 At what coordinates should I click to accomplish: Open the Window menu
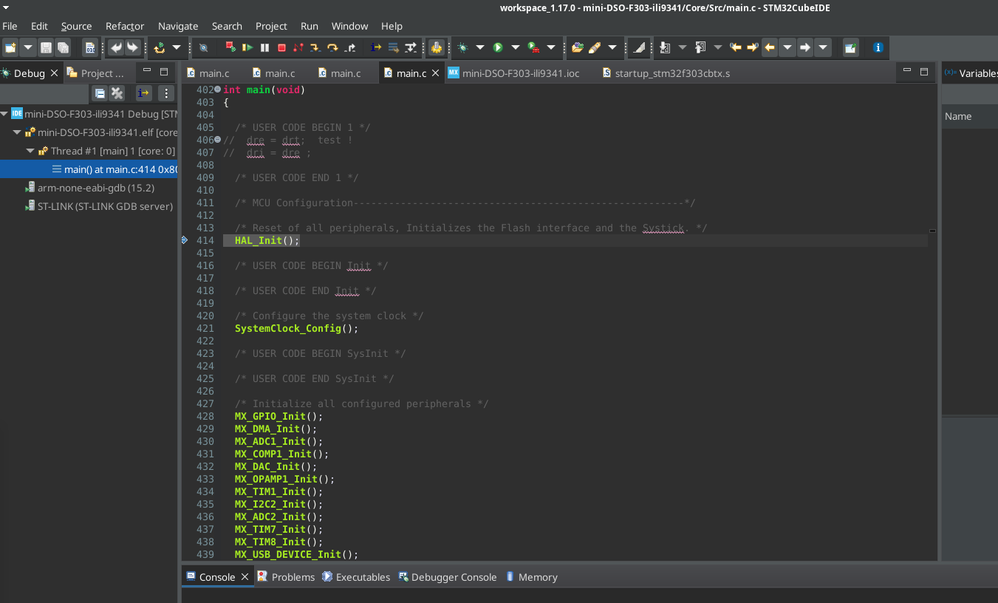[349, 26]
